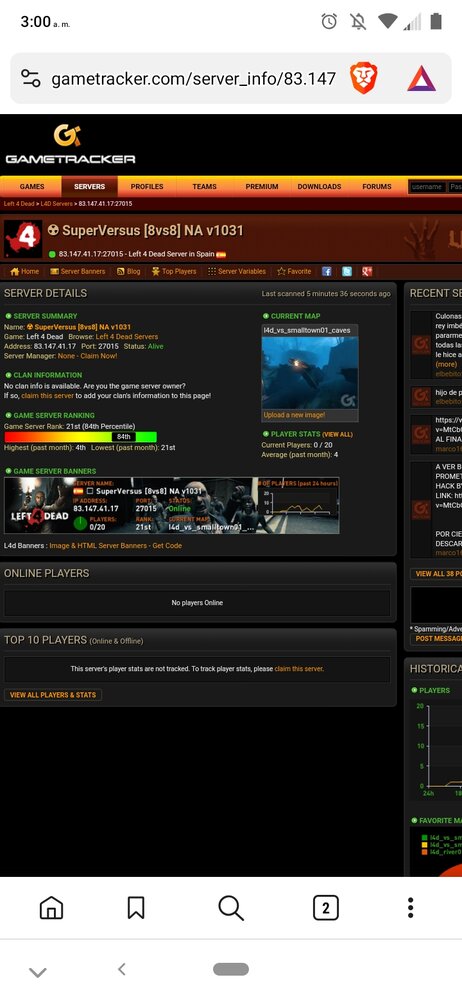Open the Blog tab
Screen dimensions: 462x1000
point(128,271)
